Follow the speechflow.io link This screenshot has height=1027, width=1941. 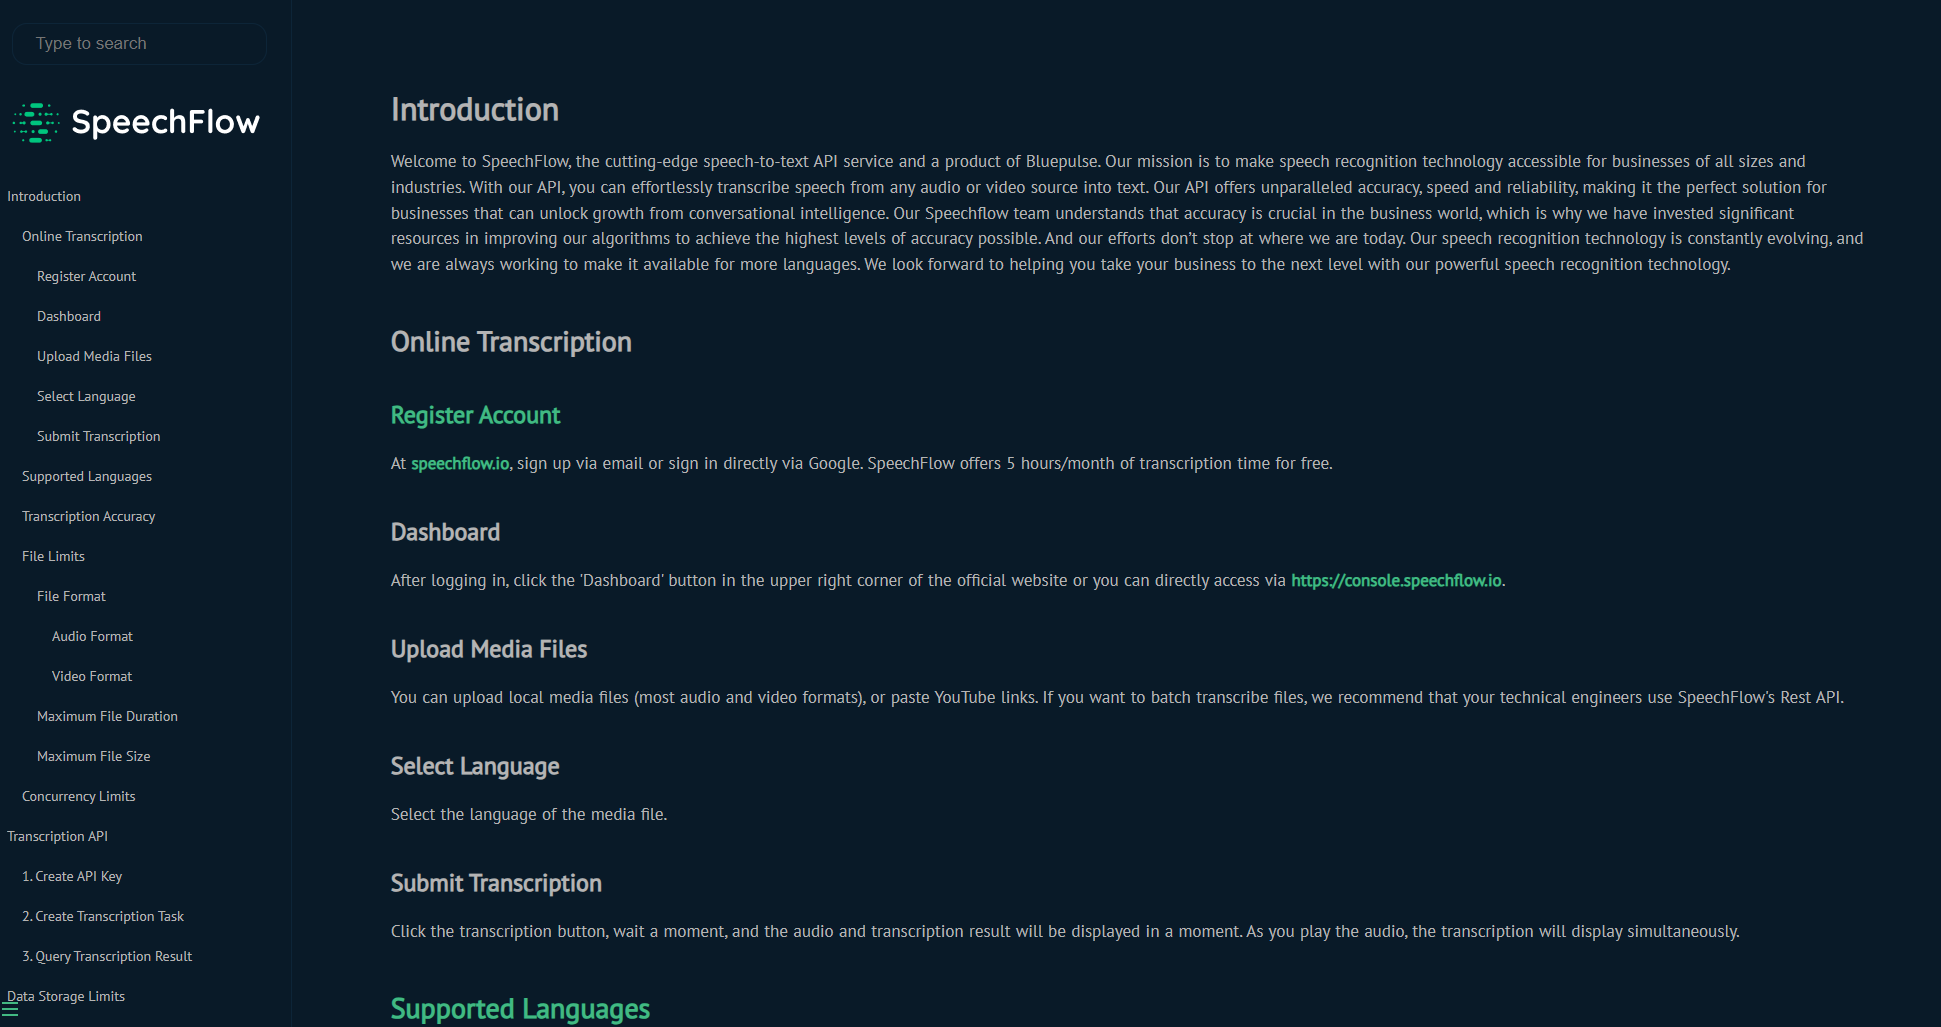(460, 464)
